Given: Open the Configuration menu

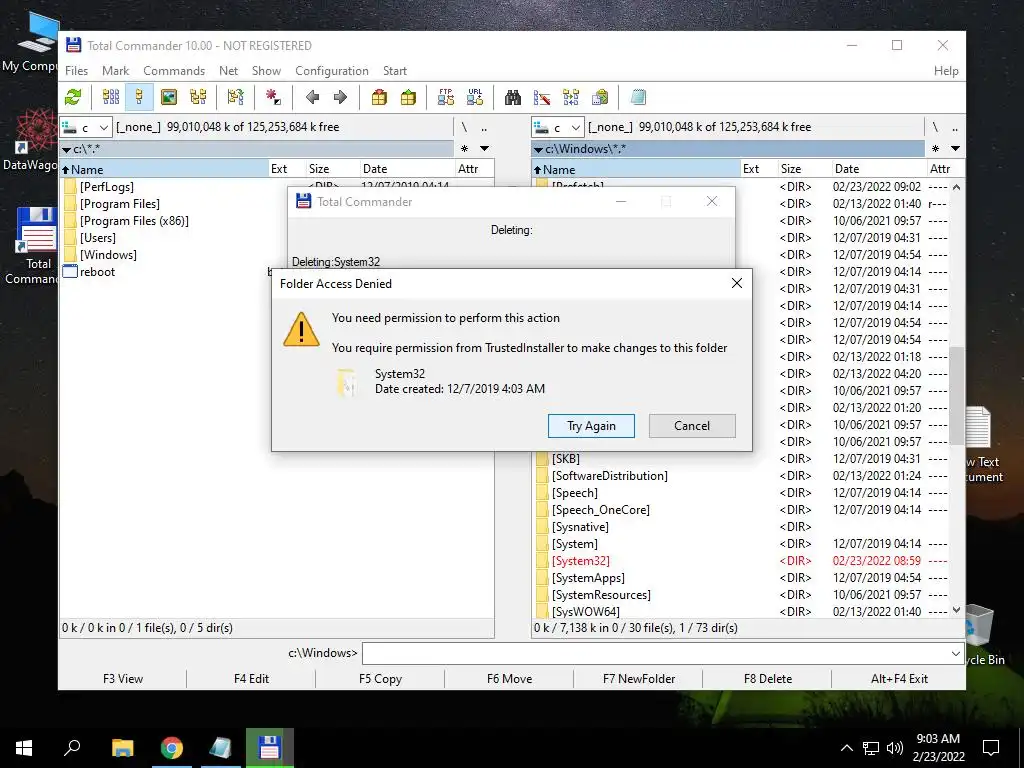Looking at the screenshot, I should pos(332,71).
